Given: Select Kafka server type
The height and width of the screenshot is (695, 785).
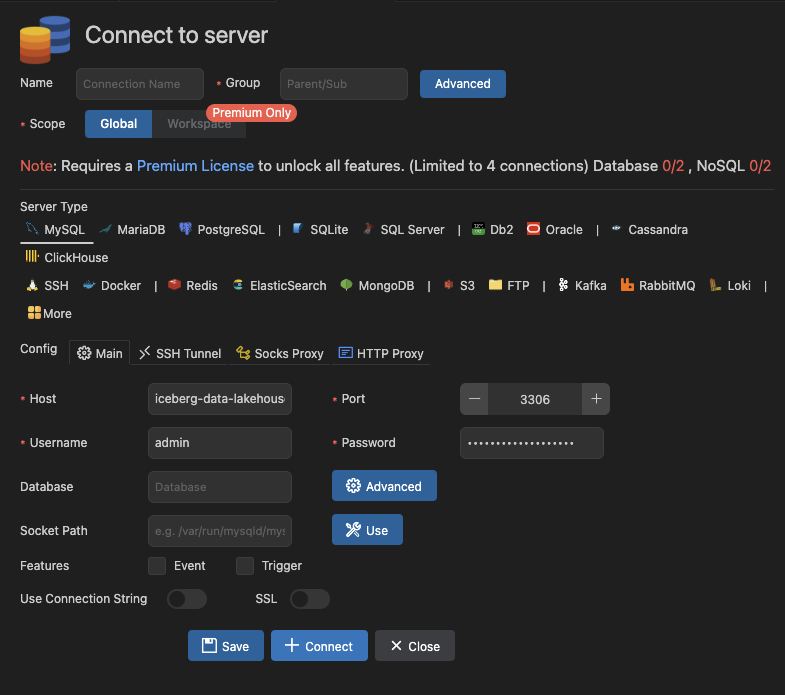Looking at the screenshot, I should pyautogui.click(x=582, y=286).
